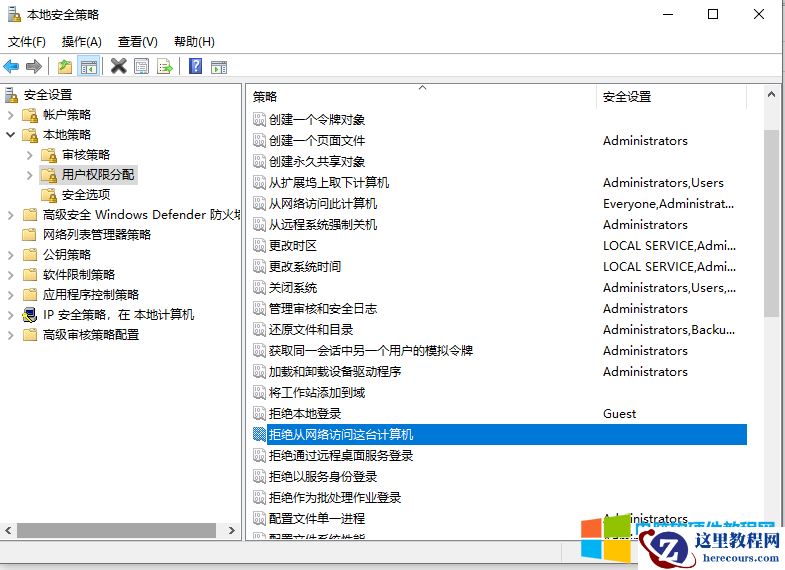785x570 pixels.
Task: Select 高级审核策略配置 in the tree
Action: [x=91, y=335]
